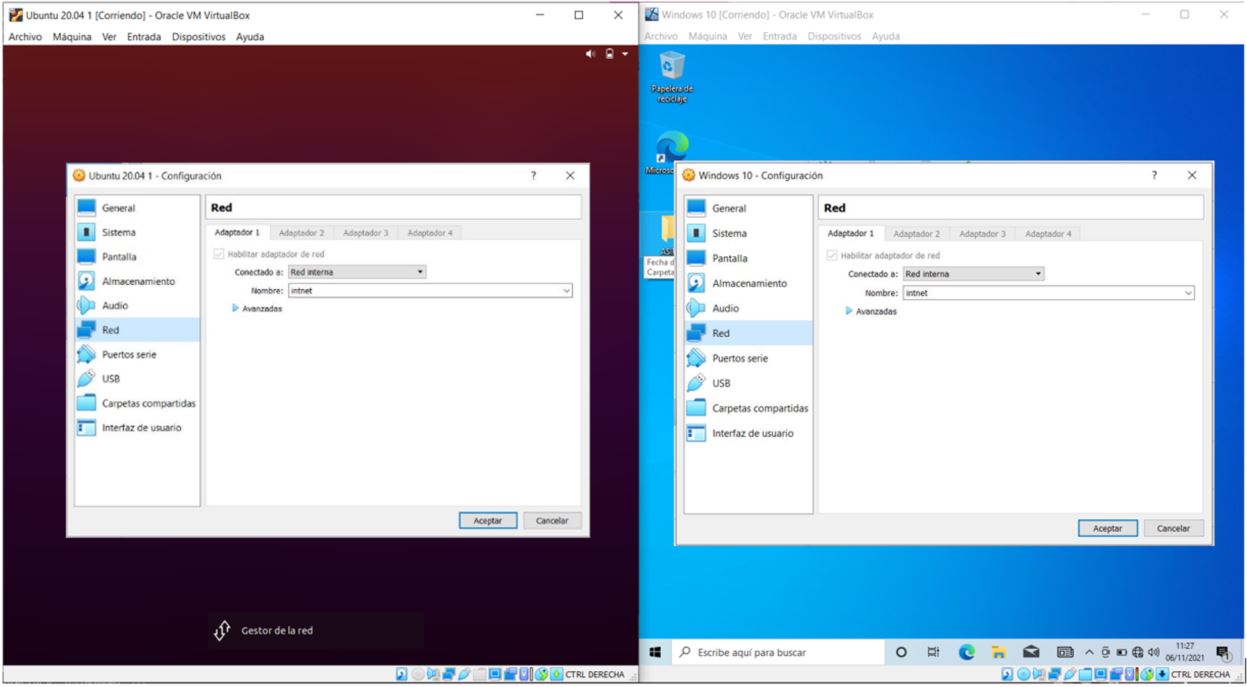Open USB section in Ubuntu Configuración
This screenshot has width=1247, height=687.
(x=137, y=379)
